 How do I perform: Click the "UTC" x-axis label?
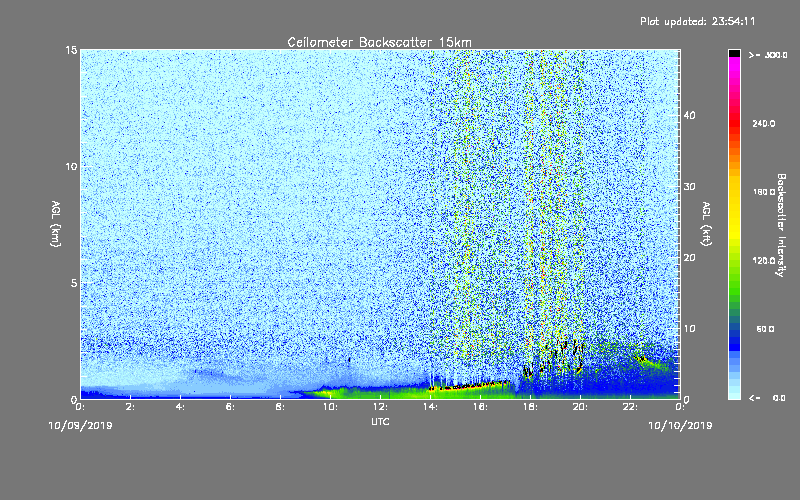click(x=380, y=421)
